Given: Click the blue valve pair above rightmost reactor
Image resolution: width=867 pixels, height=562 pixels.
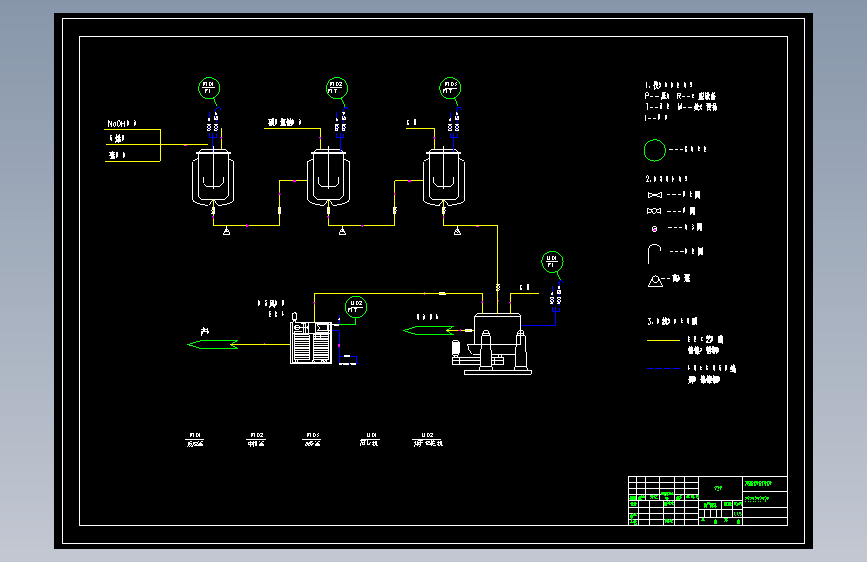Looking at the screenshot, I should (453, 126).
